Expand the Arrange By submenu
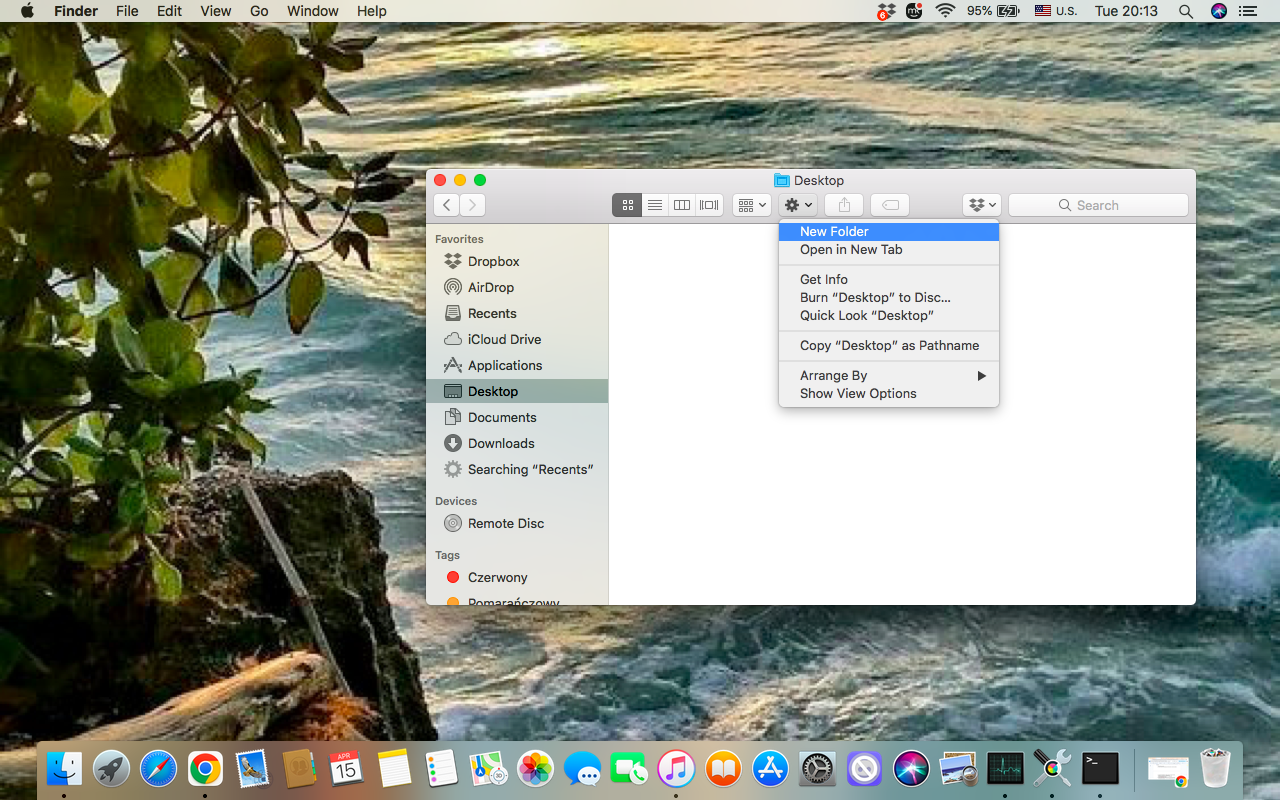This screenshot has width=1280, height=800. point(889,375)
